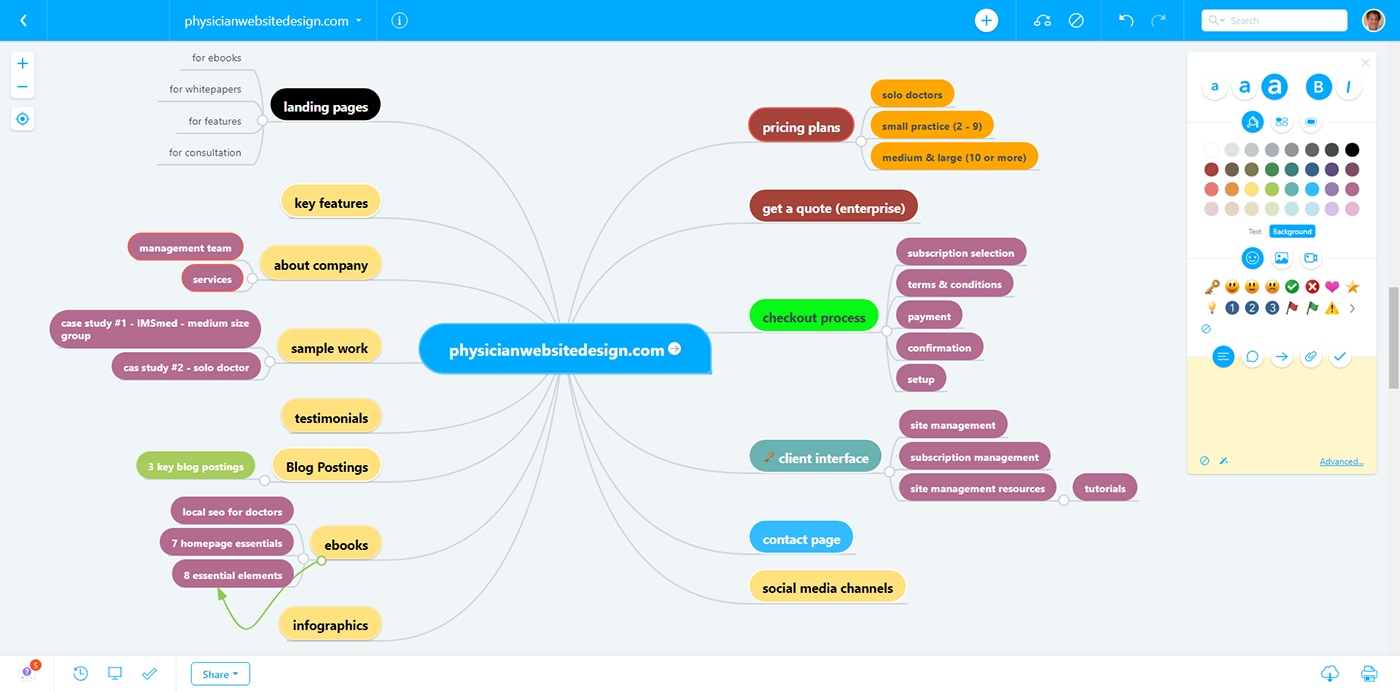Open the history view clock icon
The height and width of the screenshot is (692, 1400).
(x=81, y=674)
